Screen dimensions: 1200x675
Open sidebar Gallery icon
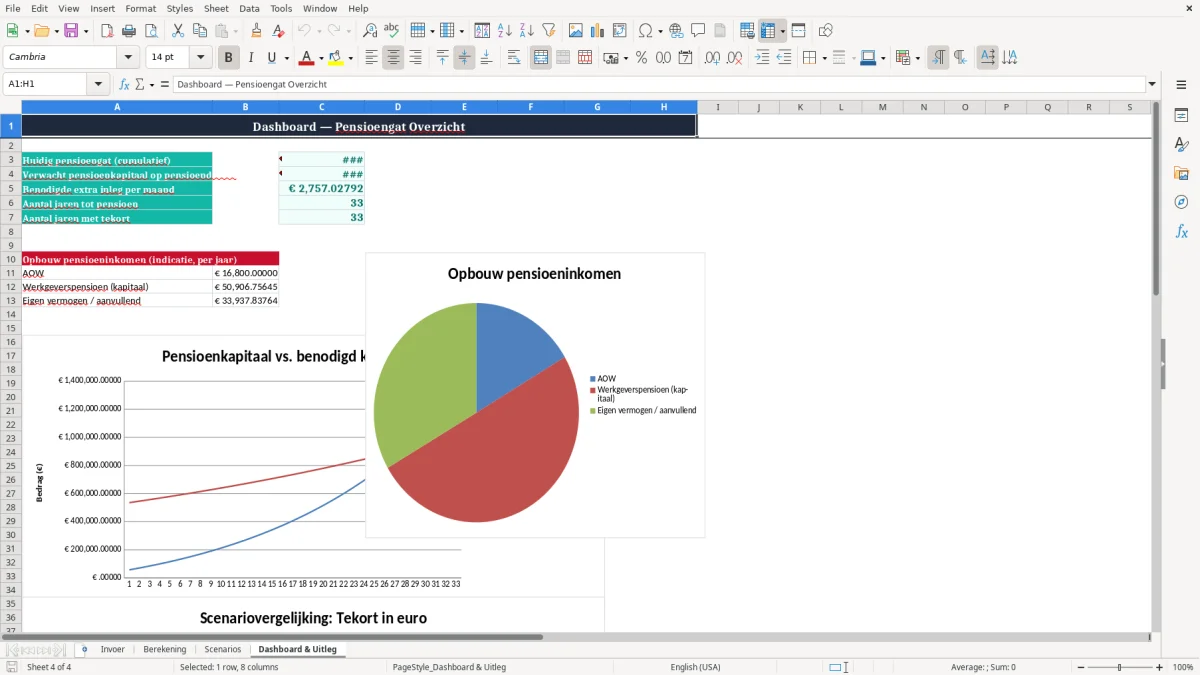(1181, 173)
